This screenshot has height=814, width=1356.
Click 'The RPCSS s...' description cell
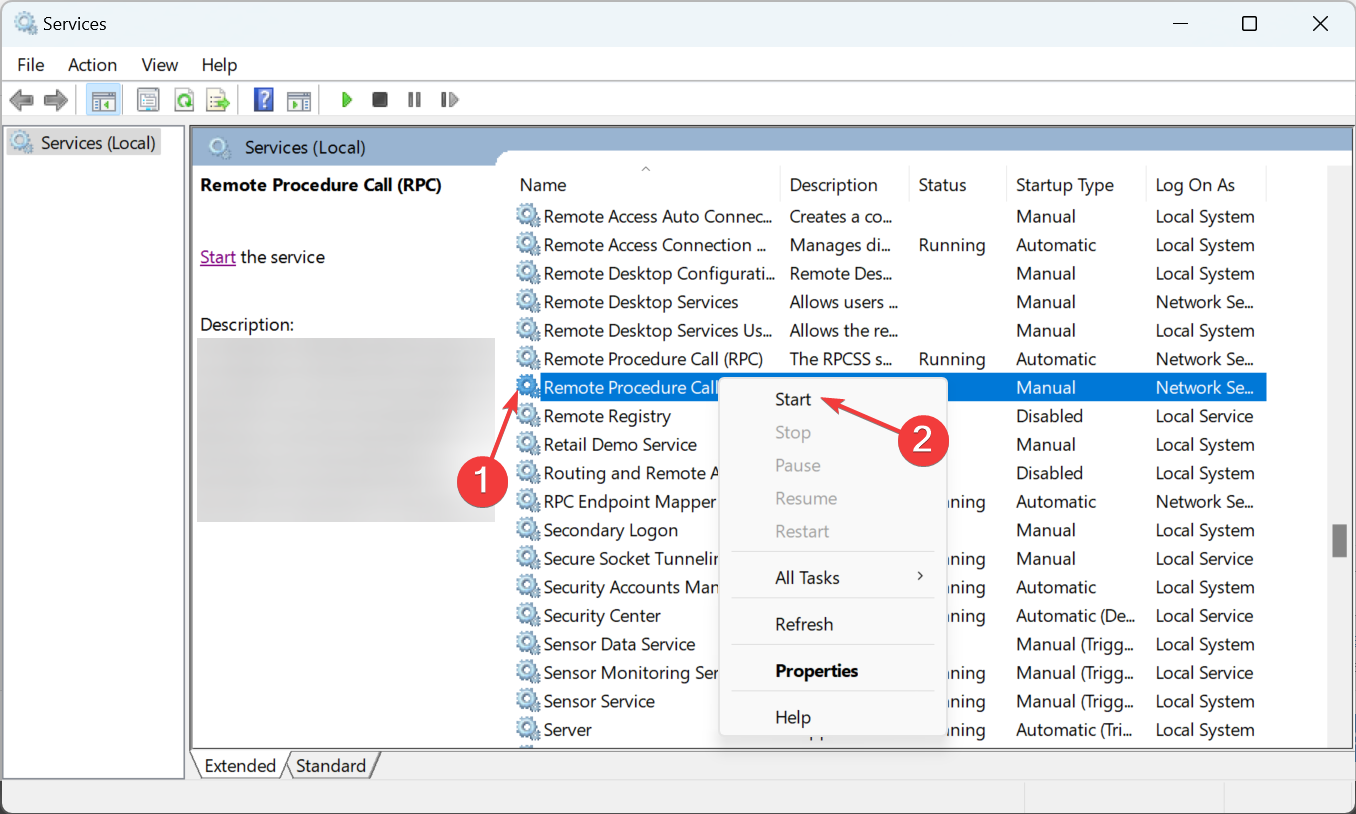click(x=842, y=359)
